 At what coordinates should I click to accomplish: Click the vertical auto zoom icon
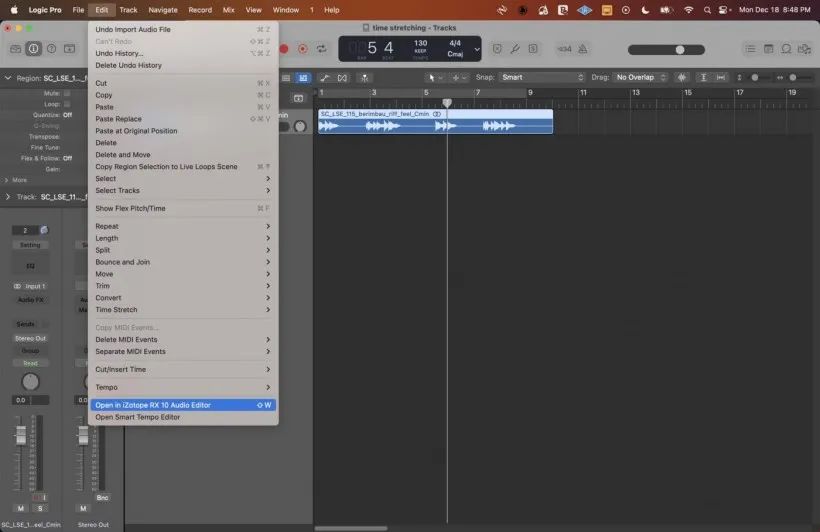[703, 77]
